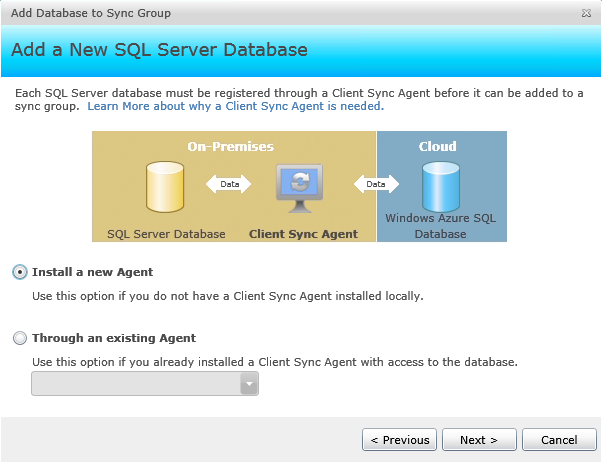
Task: Click the Install a new Agent label
Action: pyautogui.click(x=93, y=272)
